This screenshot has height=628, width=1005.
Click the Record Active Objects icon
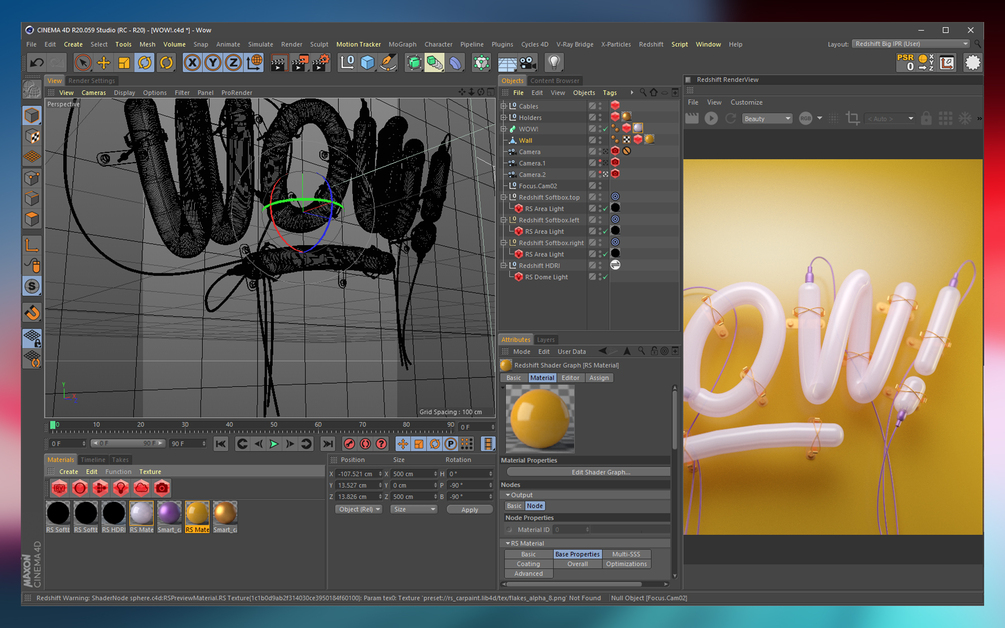point(349,443)
